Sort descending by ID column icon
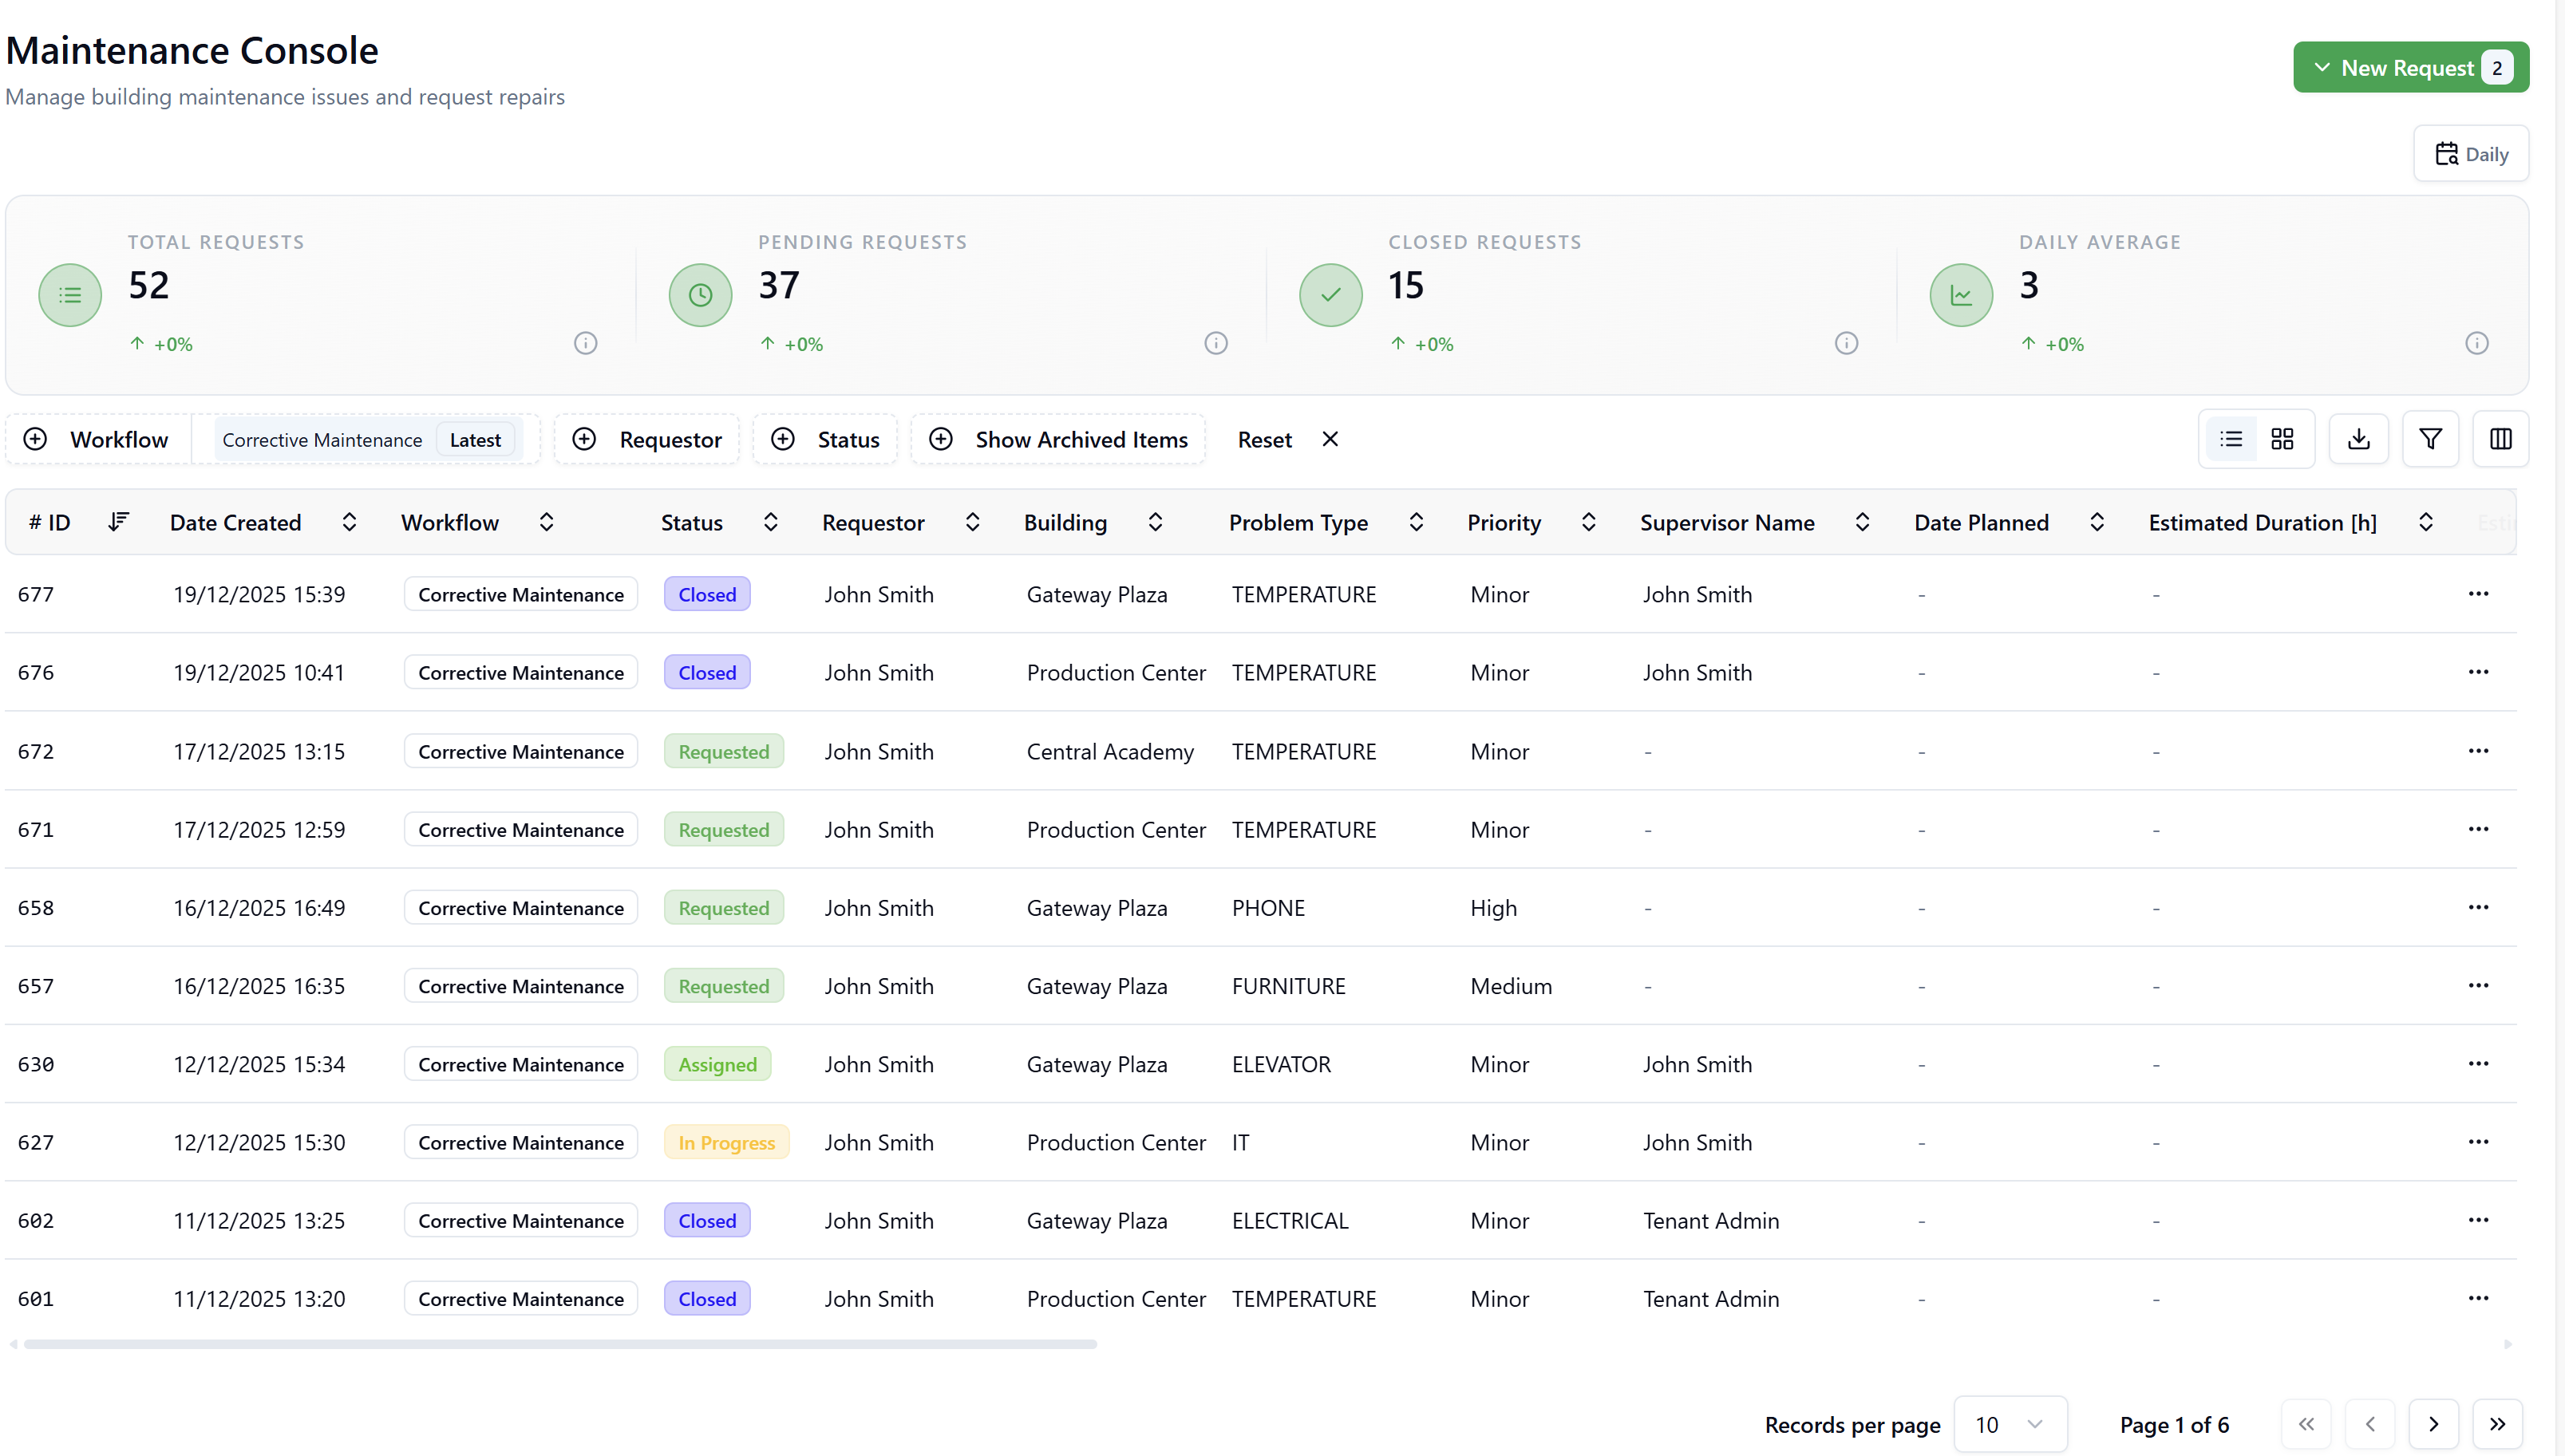Screen dimensions: 2565x1456 coord(118,522)
